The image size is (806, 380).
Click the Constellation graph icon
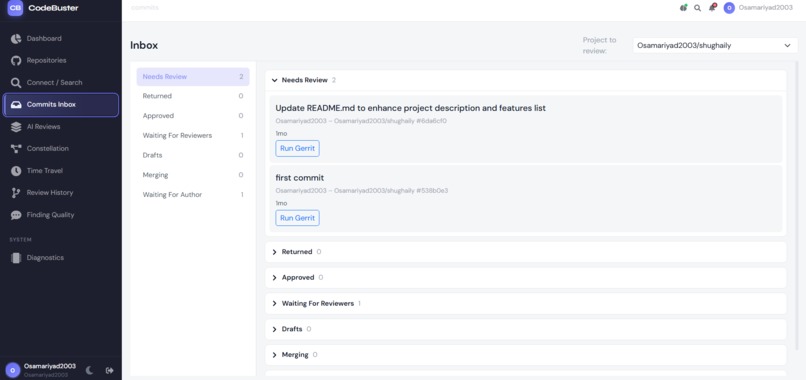(16, 149)
